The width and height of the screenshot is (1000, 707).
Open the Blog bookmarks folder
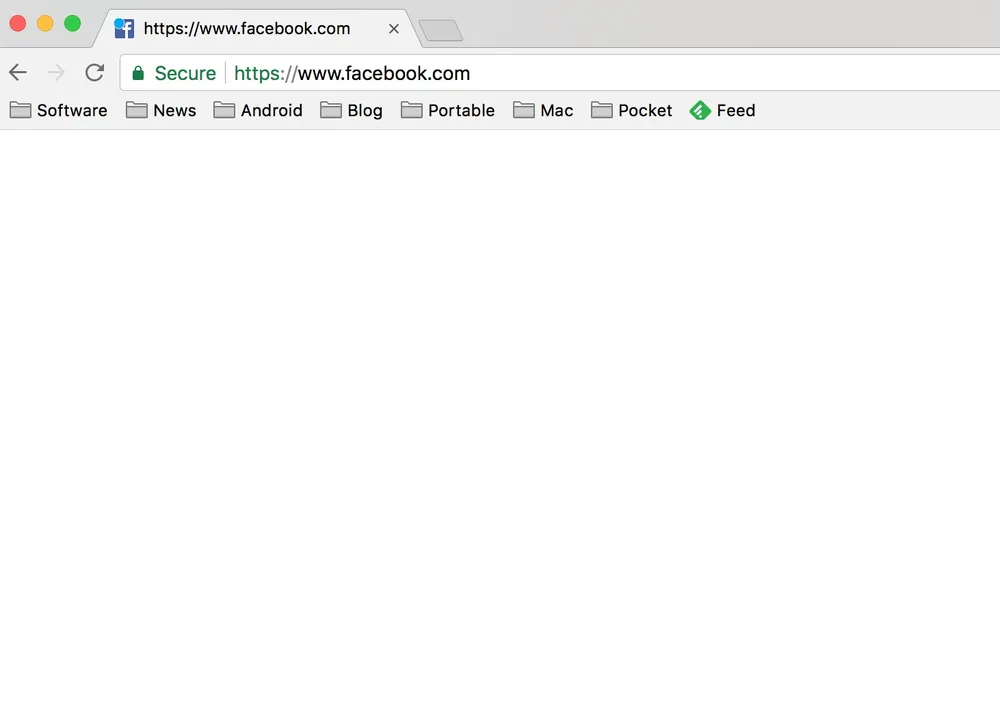pos(352,111)
